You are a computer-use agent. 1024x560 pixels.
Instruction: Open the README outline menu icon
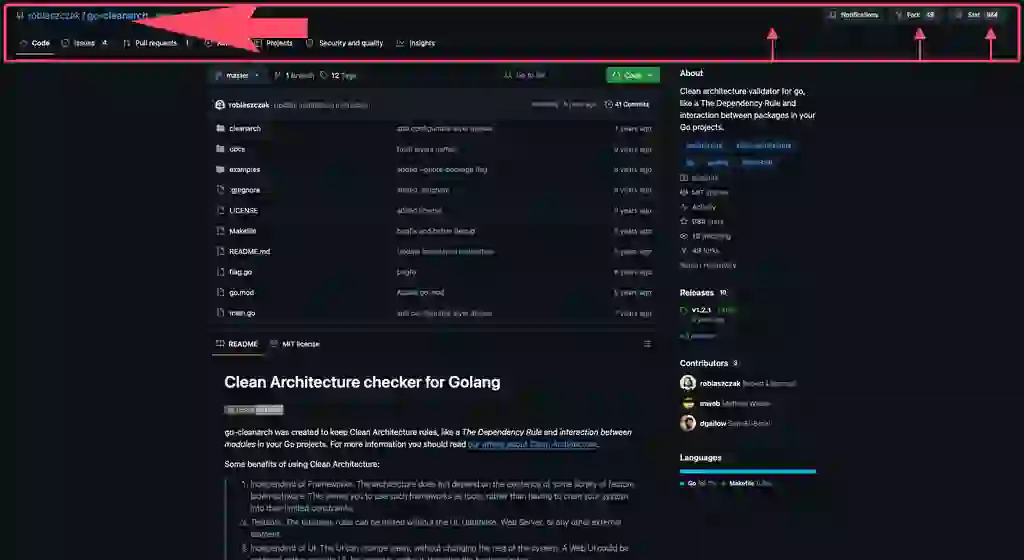pos(647,344)
